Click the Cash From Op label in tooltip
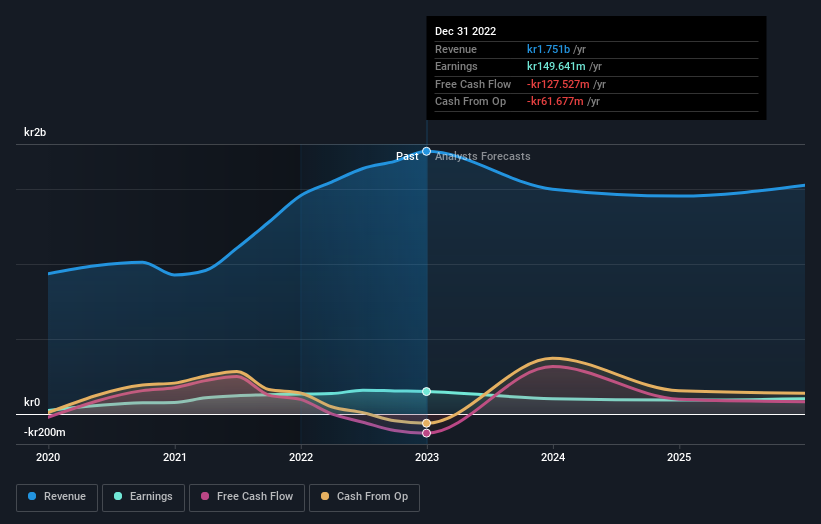The image size is (821, 524). tap(471, 102)
